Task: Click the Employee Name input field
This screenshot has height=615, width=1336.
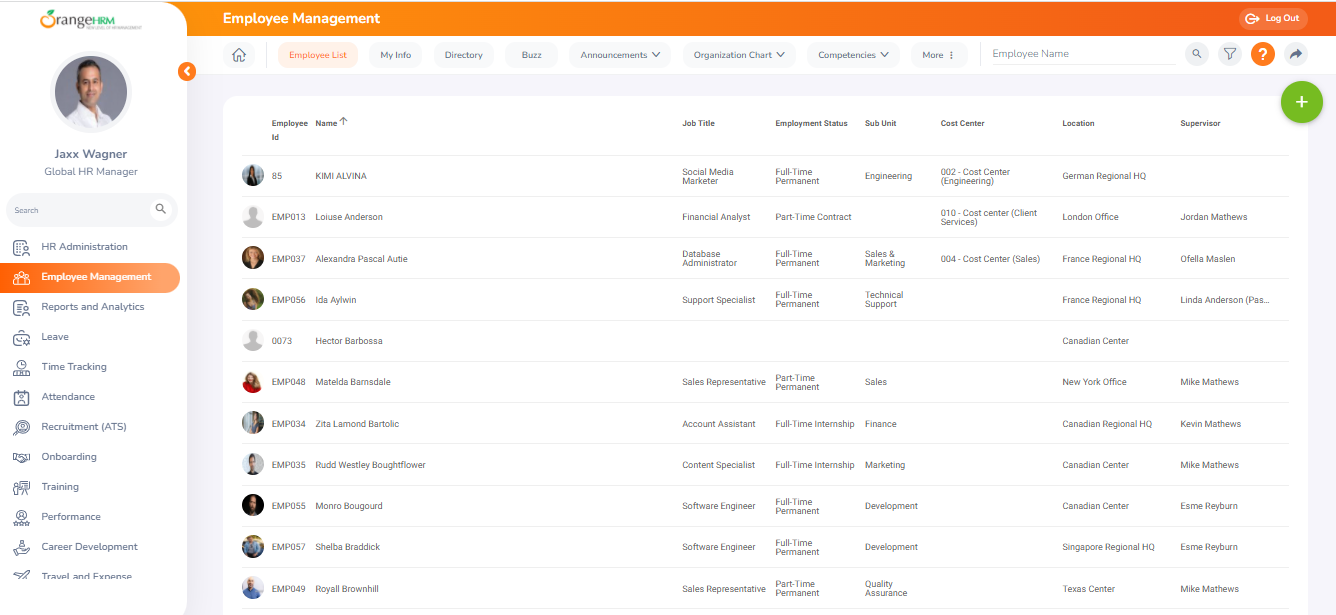Action: point(1082,53)
